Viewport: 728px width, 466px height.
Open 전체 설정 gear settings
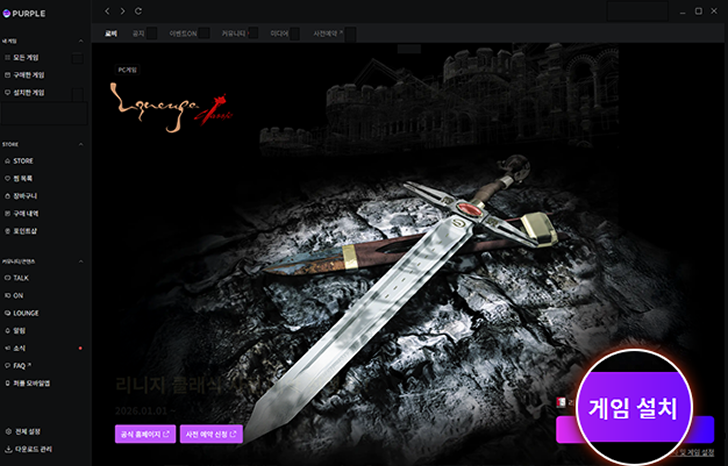coord(23,432)
